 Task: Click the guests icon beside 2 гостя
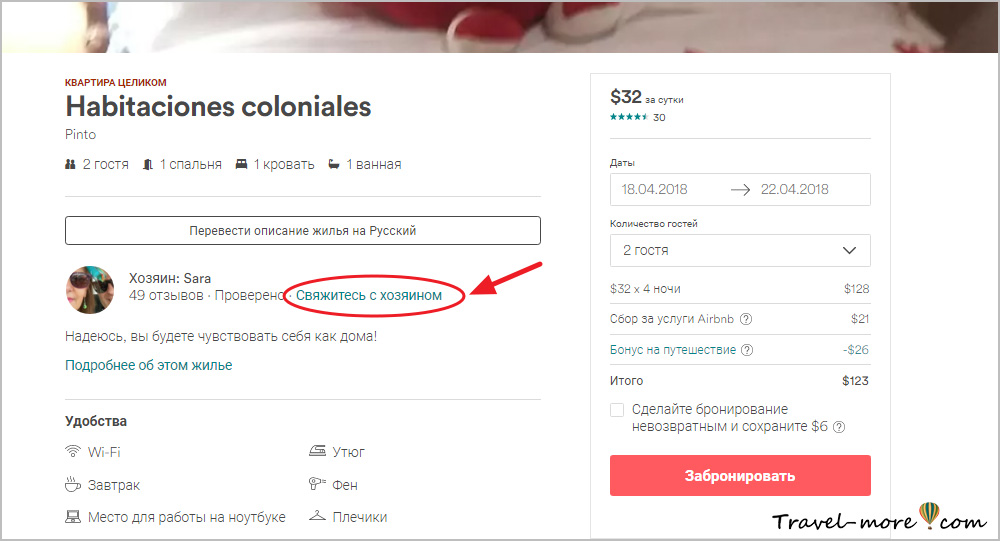pos(71,164)
